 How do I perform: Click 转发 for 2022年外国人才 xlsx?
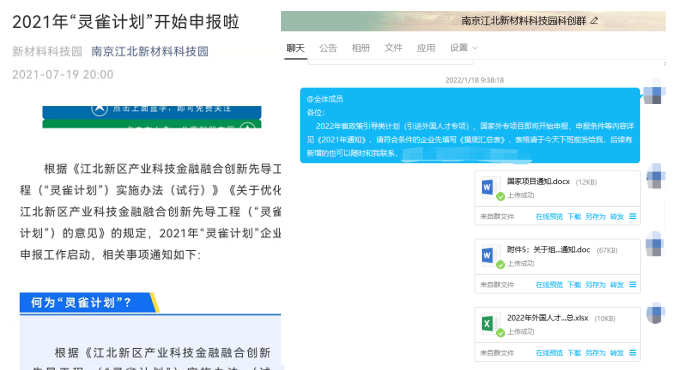pos(616,353)
